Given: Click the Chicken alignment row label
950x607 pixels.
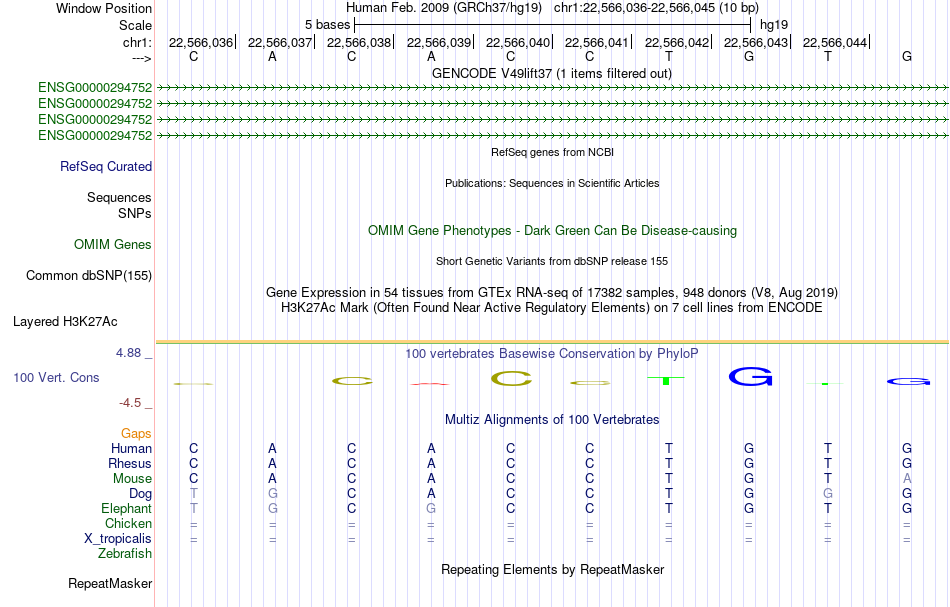Looking at the screenshot, I should click(x=128, y=523).
